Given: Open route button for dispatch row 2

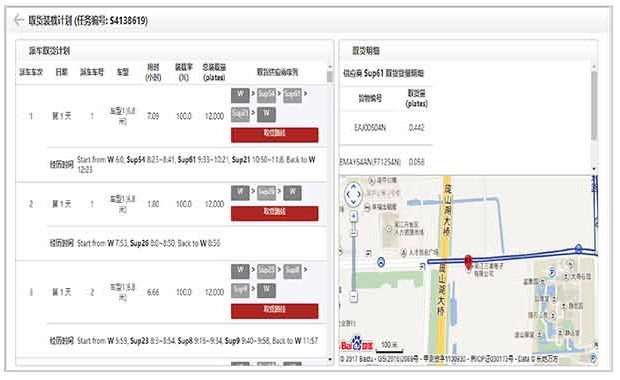Looking at the screenshot, I should (274, 213).
